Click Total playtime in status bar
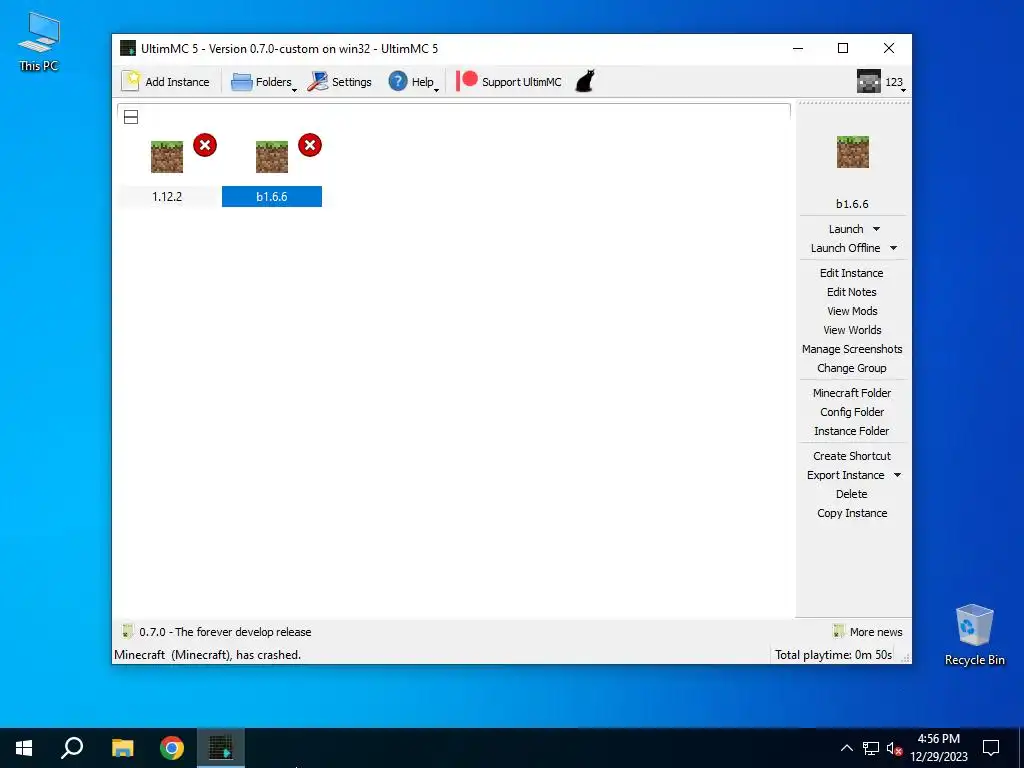Image resolution: width=1024 pixels, height=768 pixels. tap(833, 654)
